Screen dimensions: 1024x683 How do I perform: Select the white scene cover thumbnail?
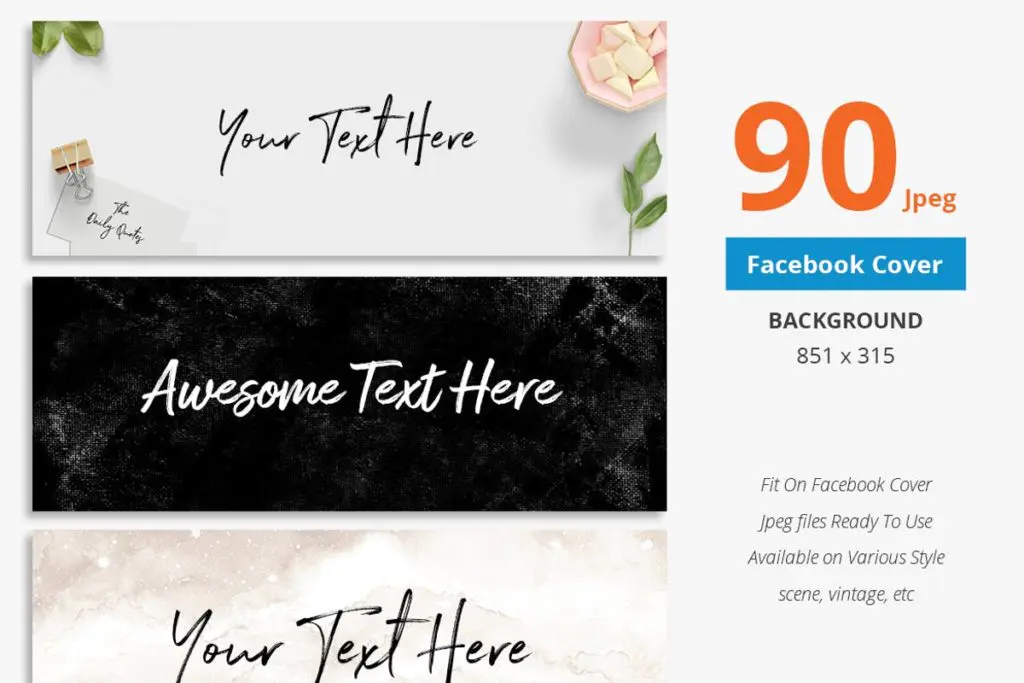[349, 138]
